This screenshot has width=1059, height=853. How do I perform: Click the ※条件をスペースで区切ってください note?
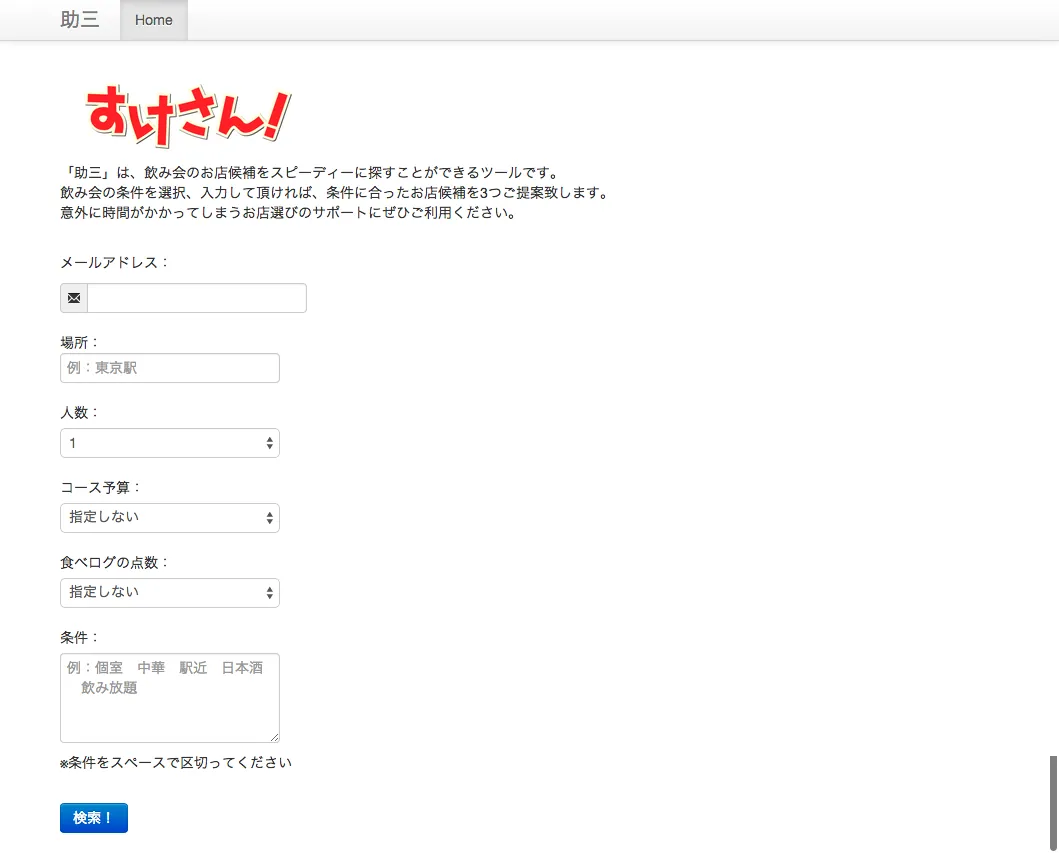(x=176, y=762)
